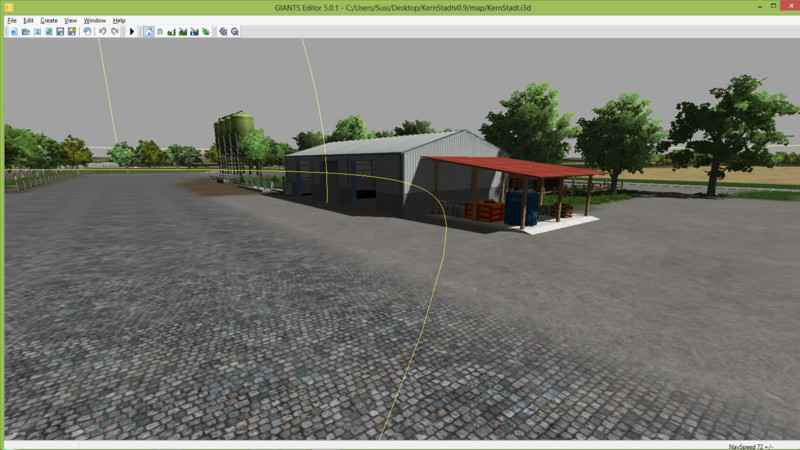Select the terrain sculpt mode icon
The image size is (800, 450).
point(171,31)
